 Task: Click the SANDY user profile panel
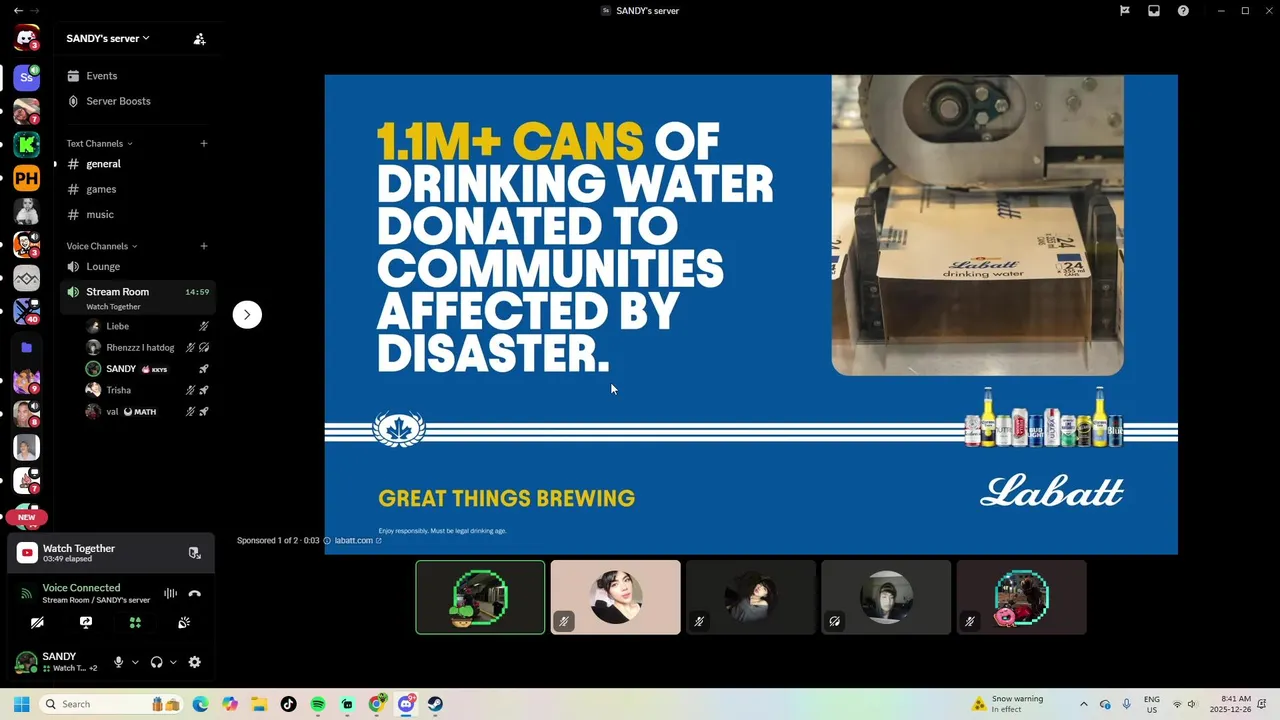pyautogui.click(x=56, y=662)
